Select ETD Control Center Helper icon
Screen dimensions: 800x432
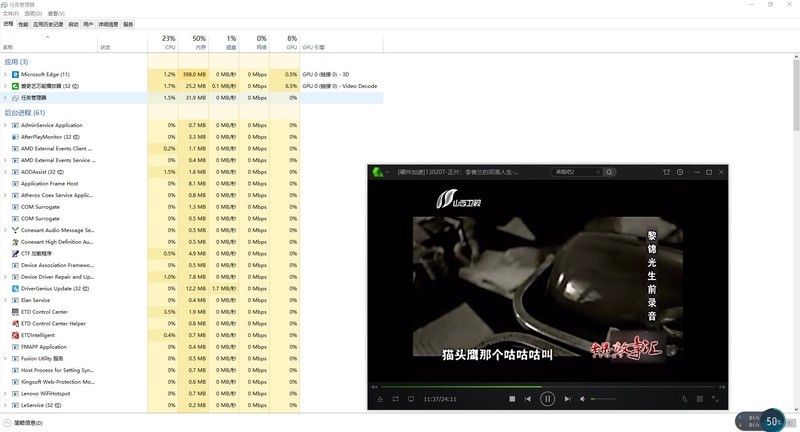(x=15, y=324)
